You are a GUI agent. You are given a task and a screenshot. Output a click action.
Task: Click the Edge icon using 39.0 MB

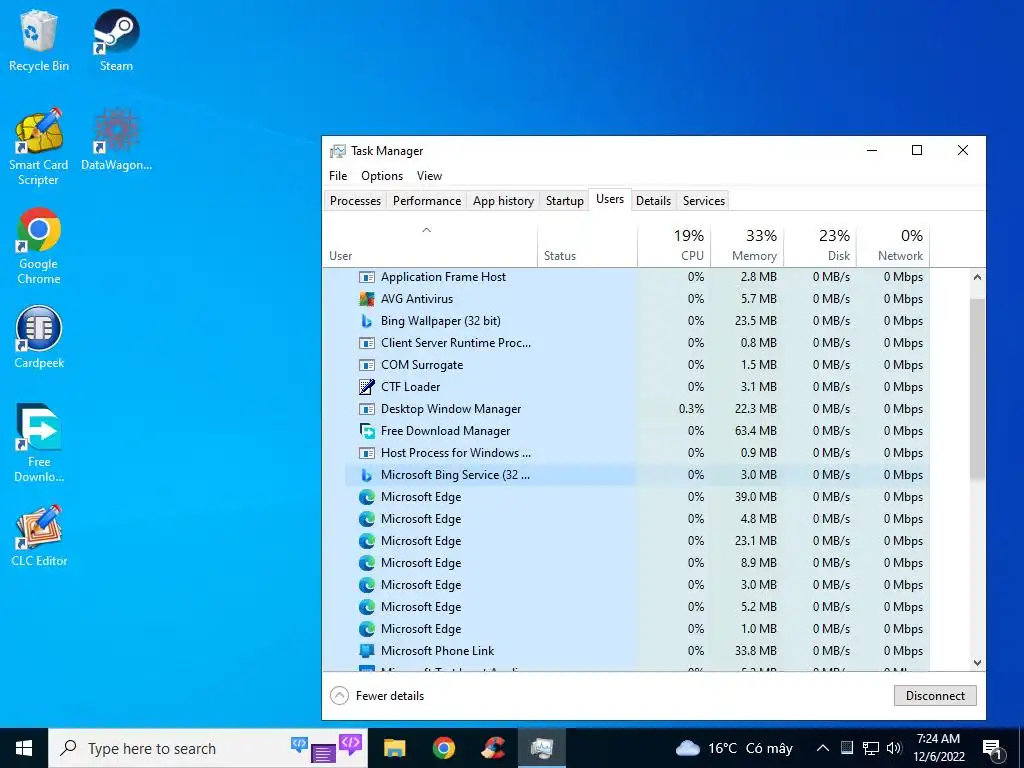(x=367, y=497)
